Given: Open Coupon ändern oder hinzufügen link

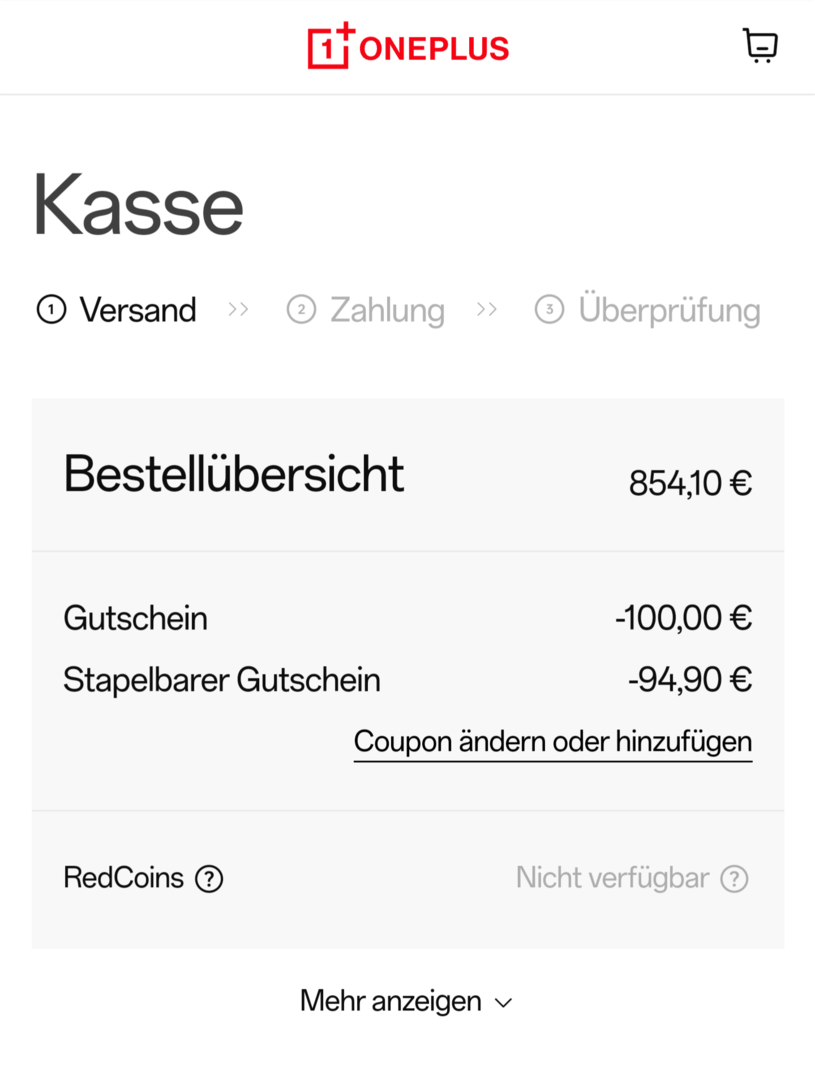Looking at the screenshot, I should [553, 742].
